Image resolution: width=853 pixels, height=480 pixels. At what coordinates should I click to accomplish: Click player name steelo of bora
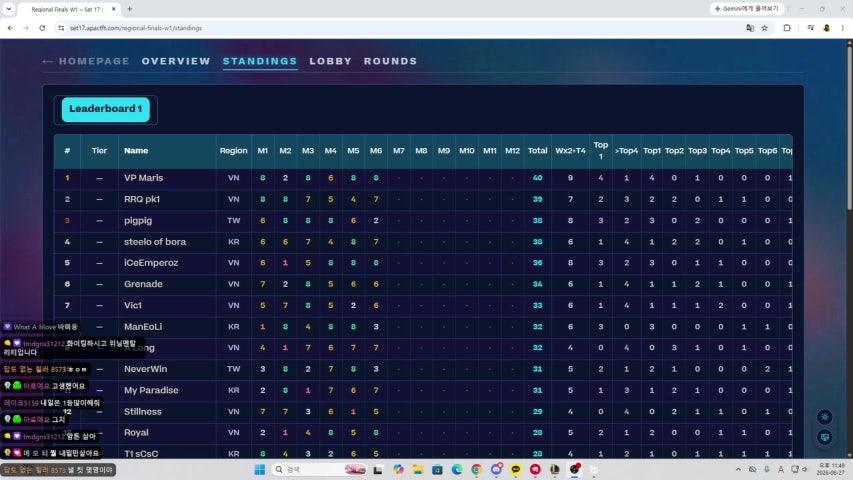point(155,242)
